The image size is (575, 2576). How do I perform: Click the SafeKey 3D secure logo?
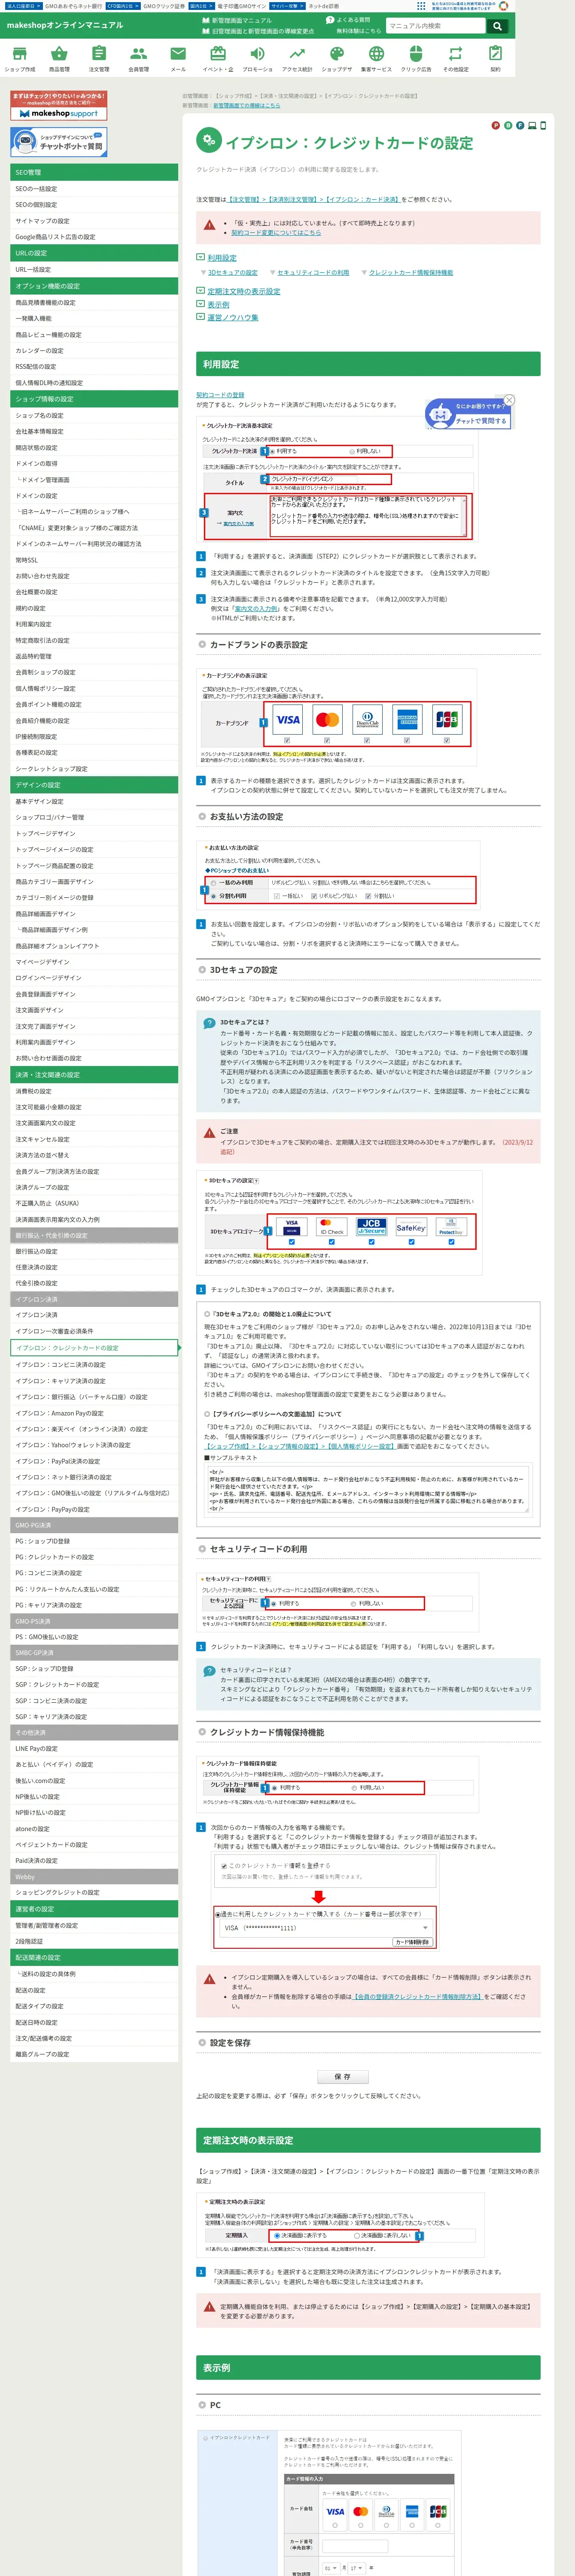411,1227
